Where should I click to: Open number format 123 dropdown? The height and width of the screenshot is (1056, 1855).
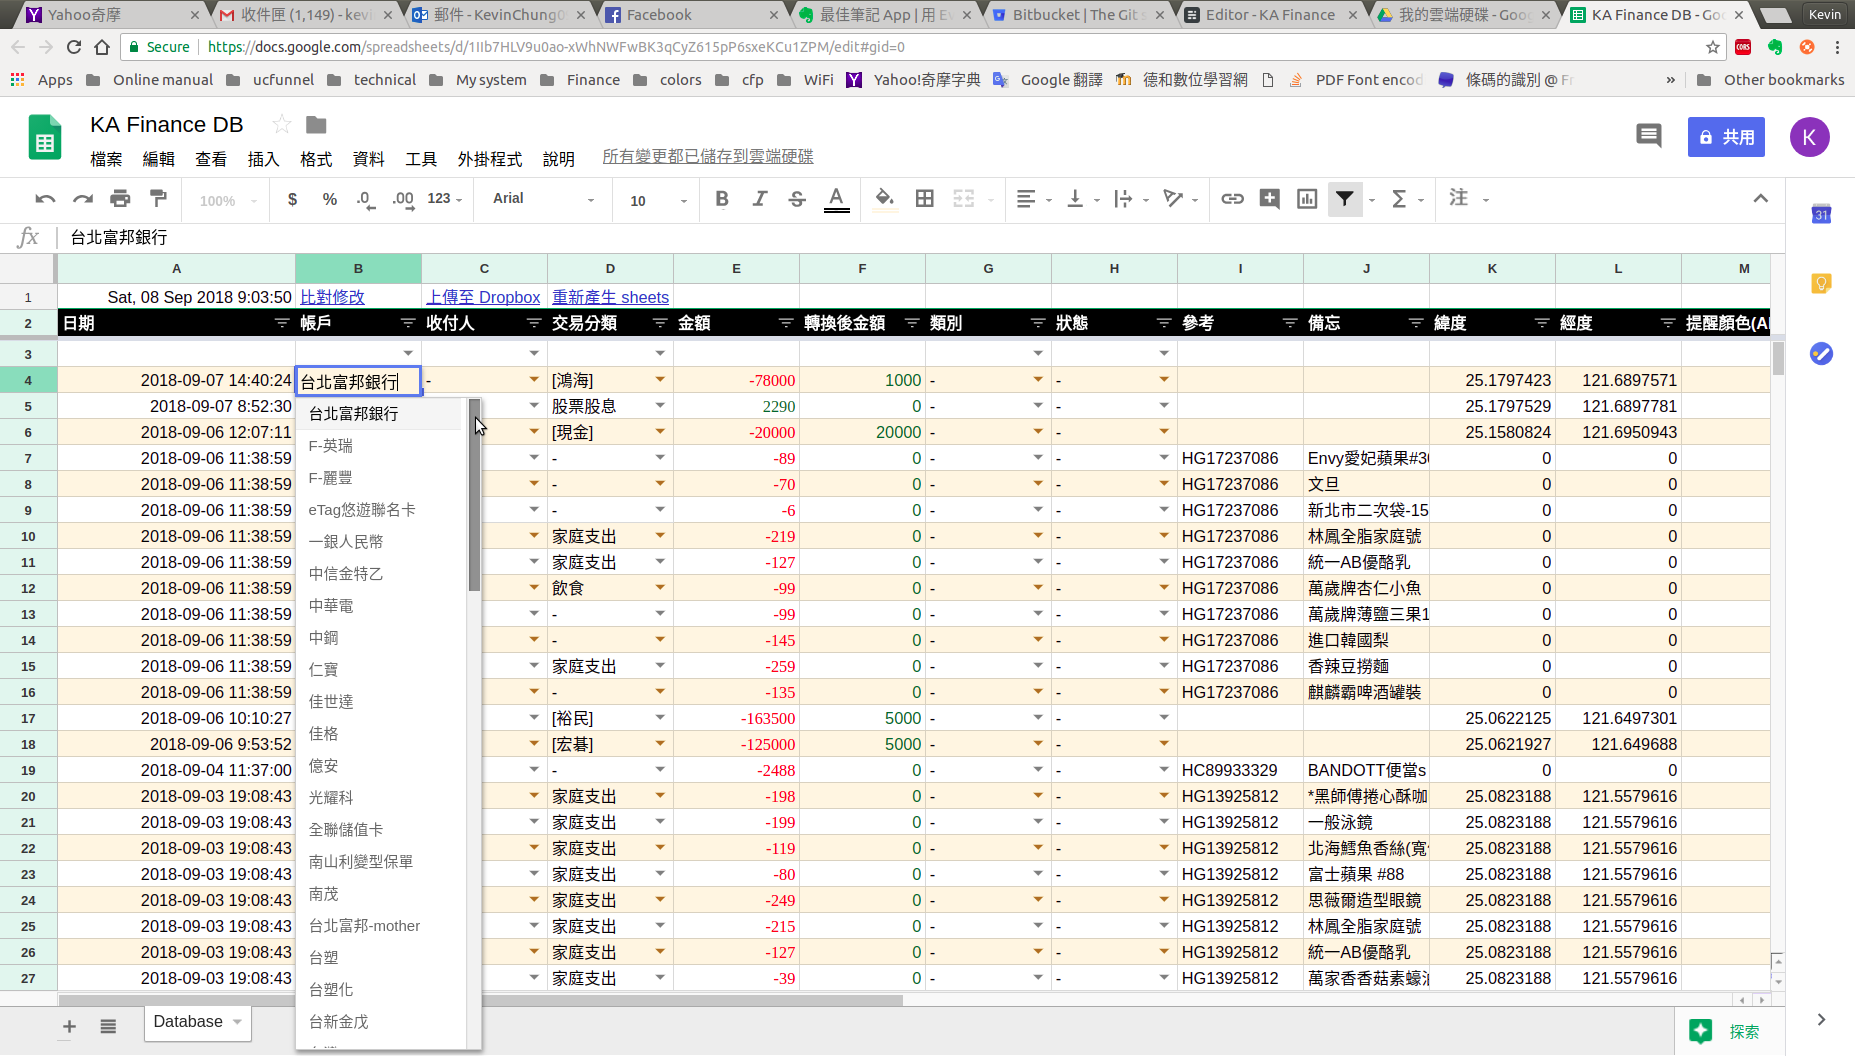point(444,199)
